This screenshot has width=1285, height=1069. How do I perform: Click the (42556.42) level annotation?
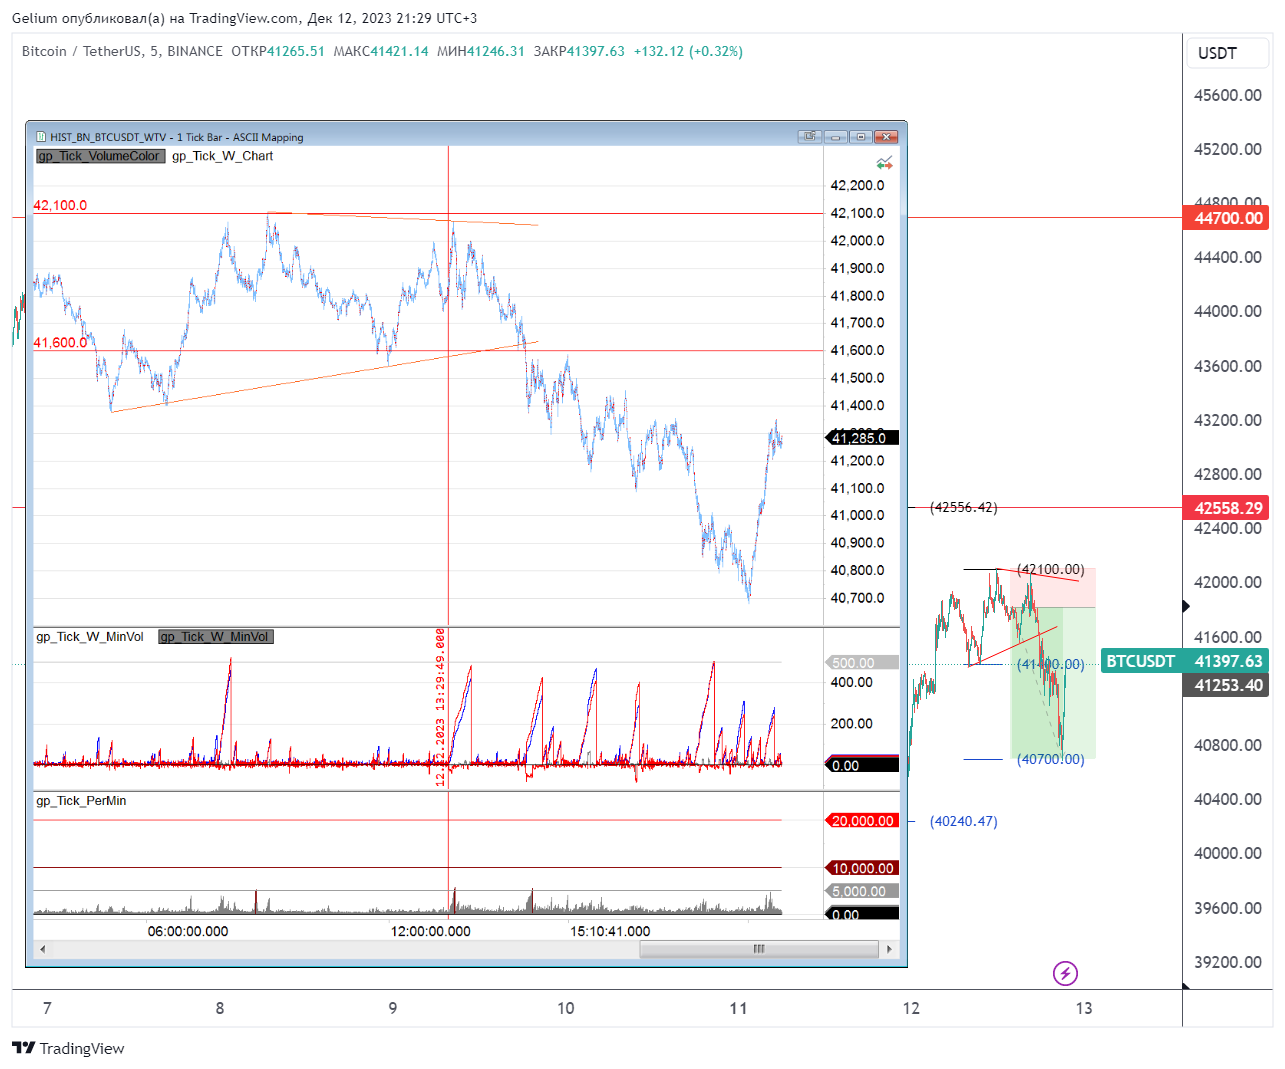click(x=964, y=507)
